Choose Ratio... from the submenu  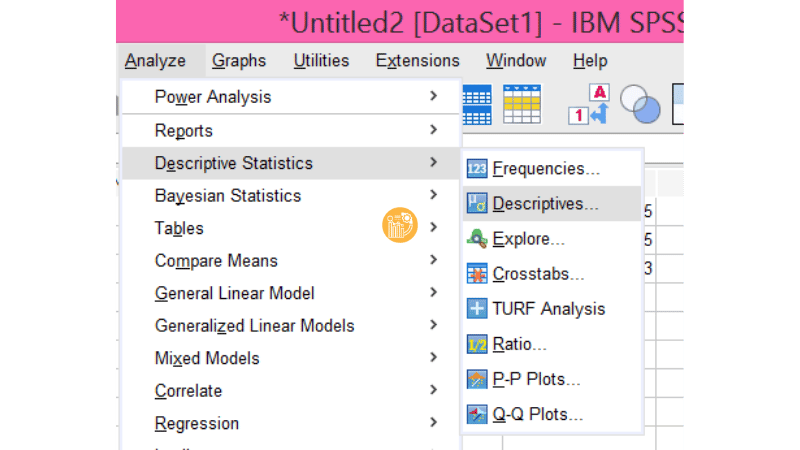[x=552, y=344]
